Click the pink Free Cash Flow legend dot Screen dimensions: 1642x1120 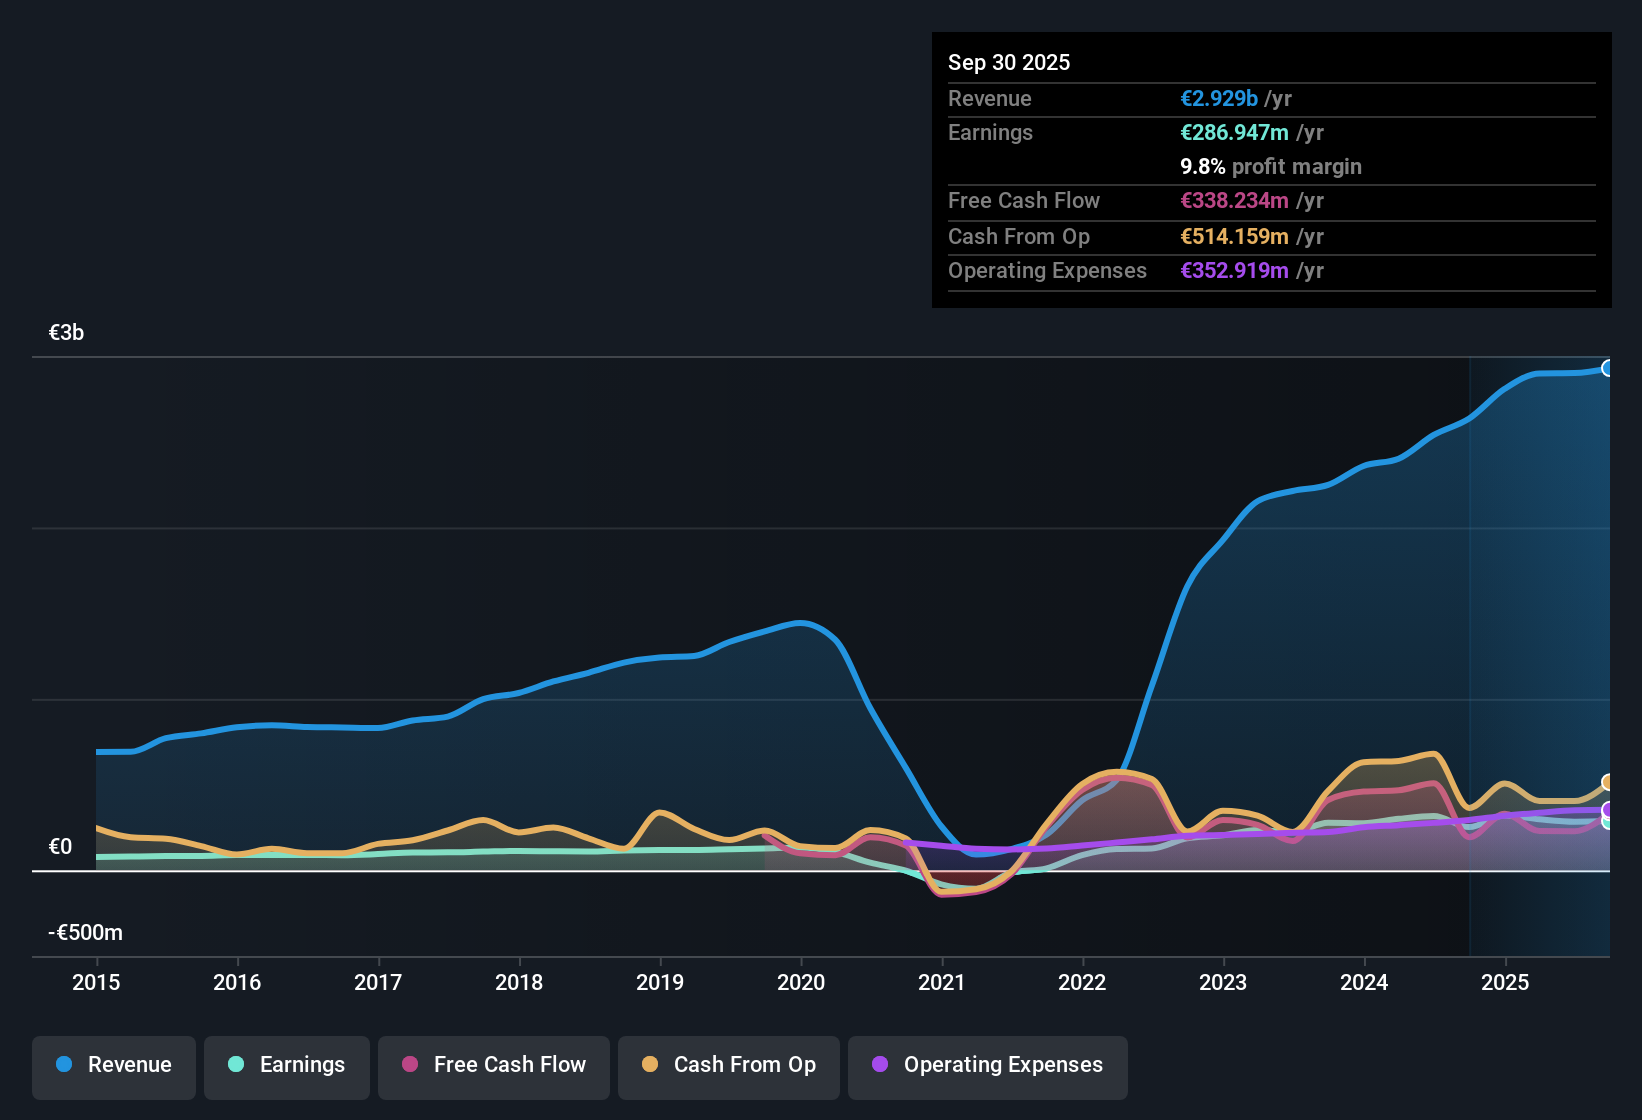point(410,1064)
